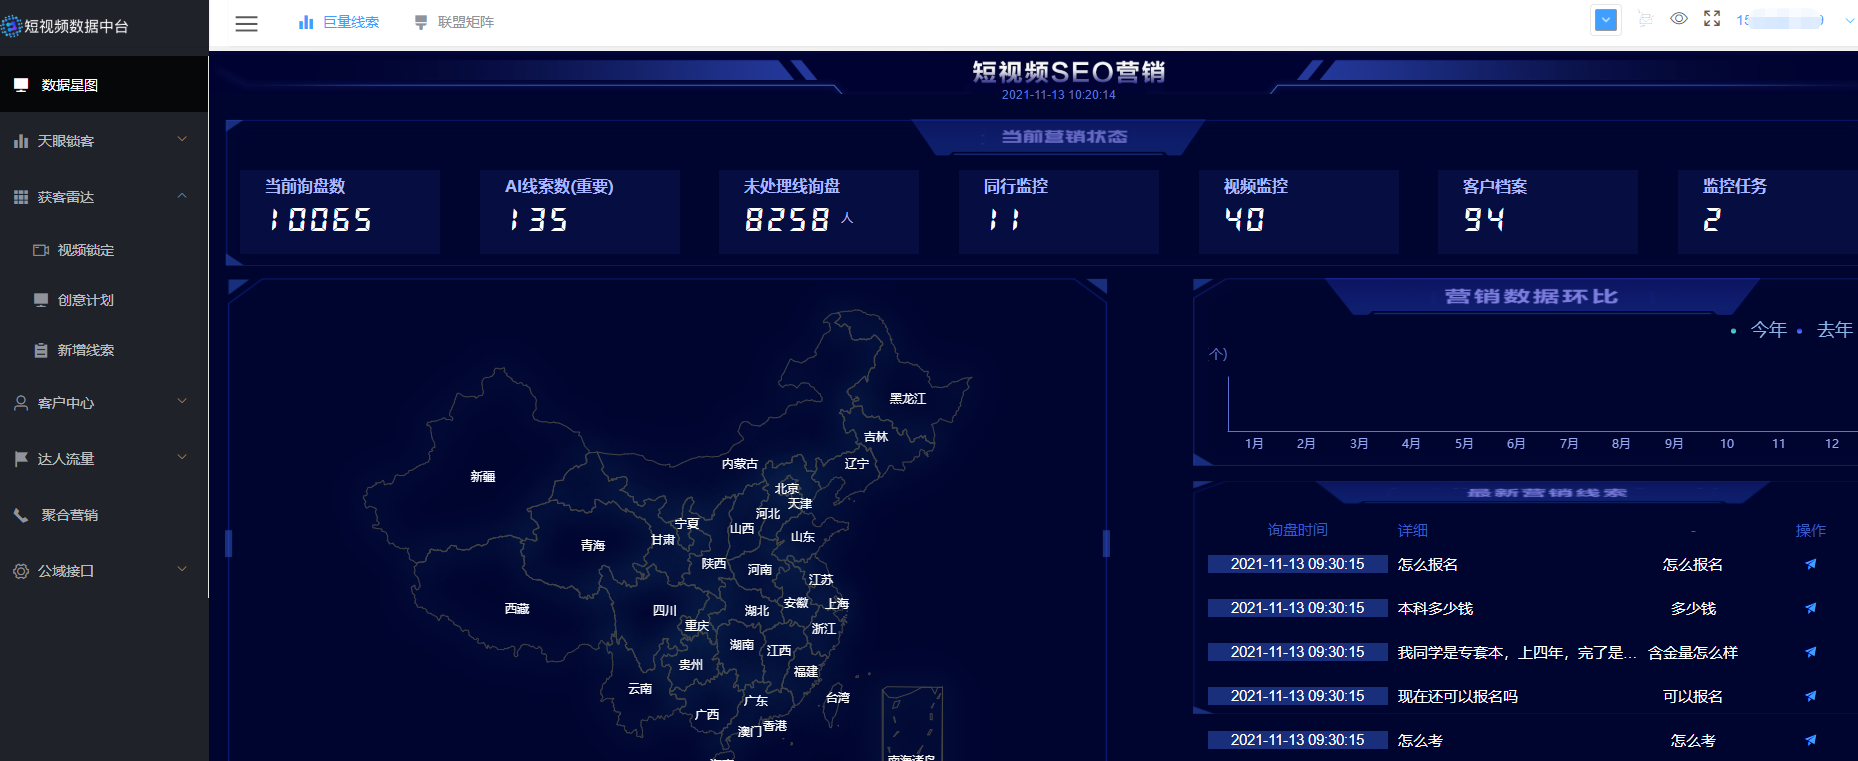Expand the 天眼锁客 menu chevron
This screenshot has width=1858, height=761.
(x=182, y=139)
